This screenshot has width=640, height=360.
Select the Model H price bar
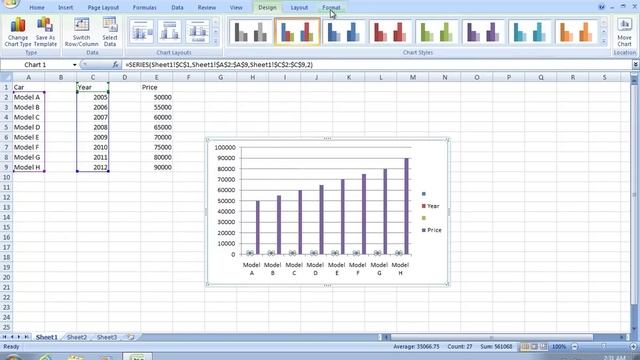[407, 206]
